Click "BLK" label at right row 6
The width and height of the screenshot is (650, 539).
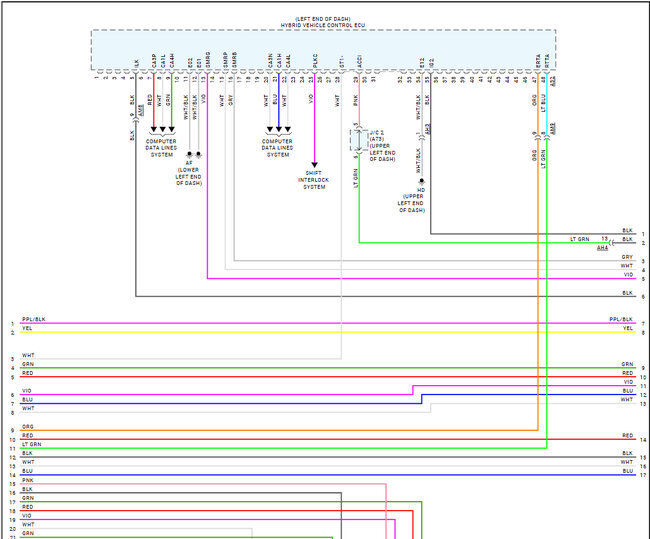(628, 293)
